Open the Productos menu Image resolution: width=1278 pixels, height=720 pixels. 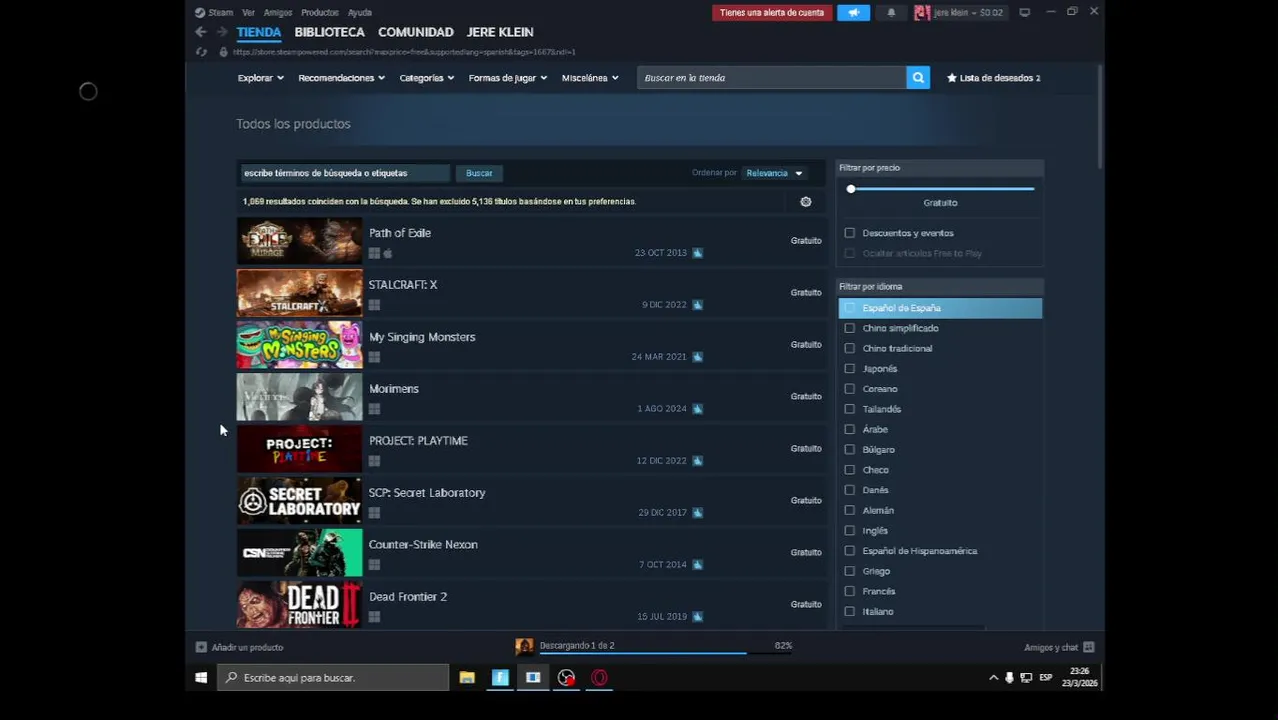320,13
